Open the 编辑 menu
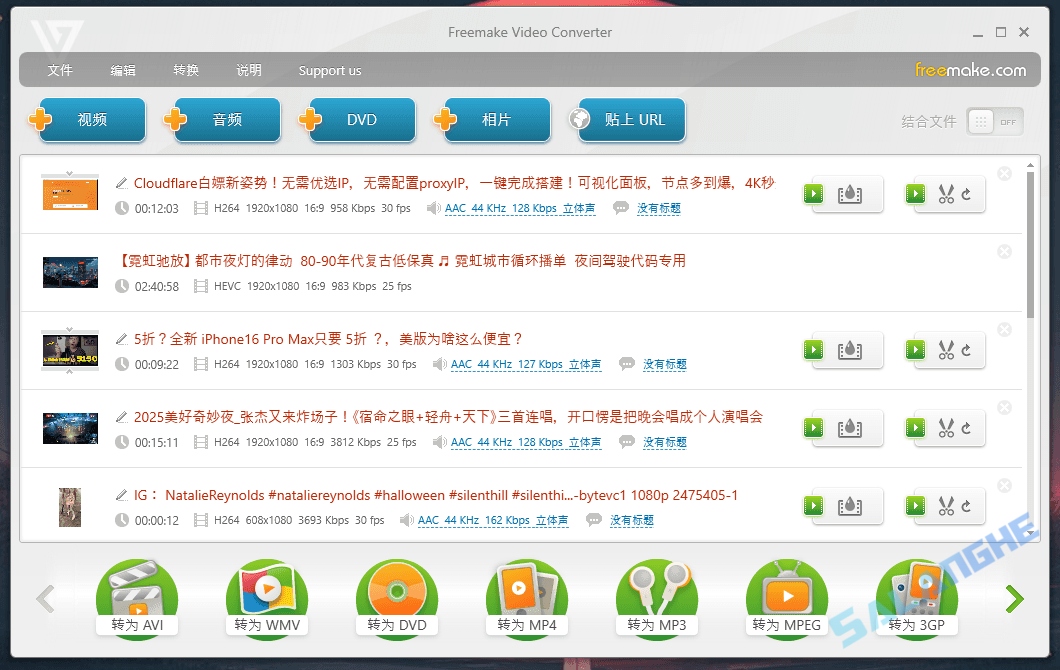Screen dimensions: 1060x670 tap(122, 71)
